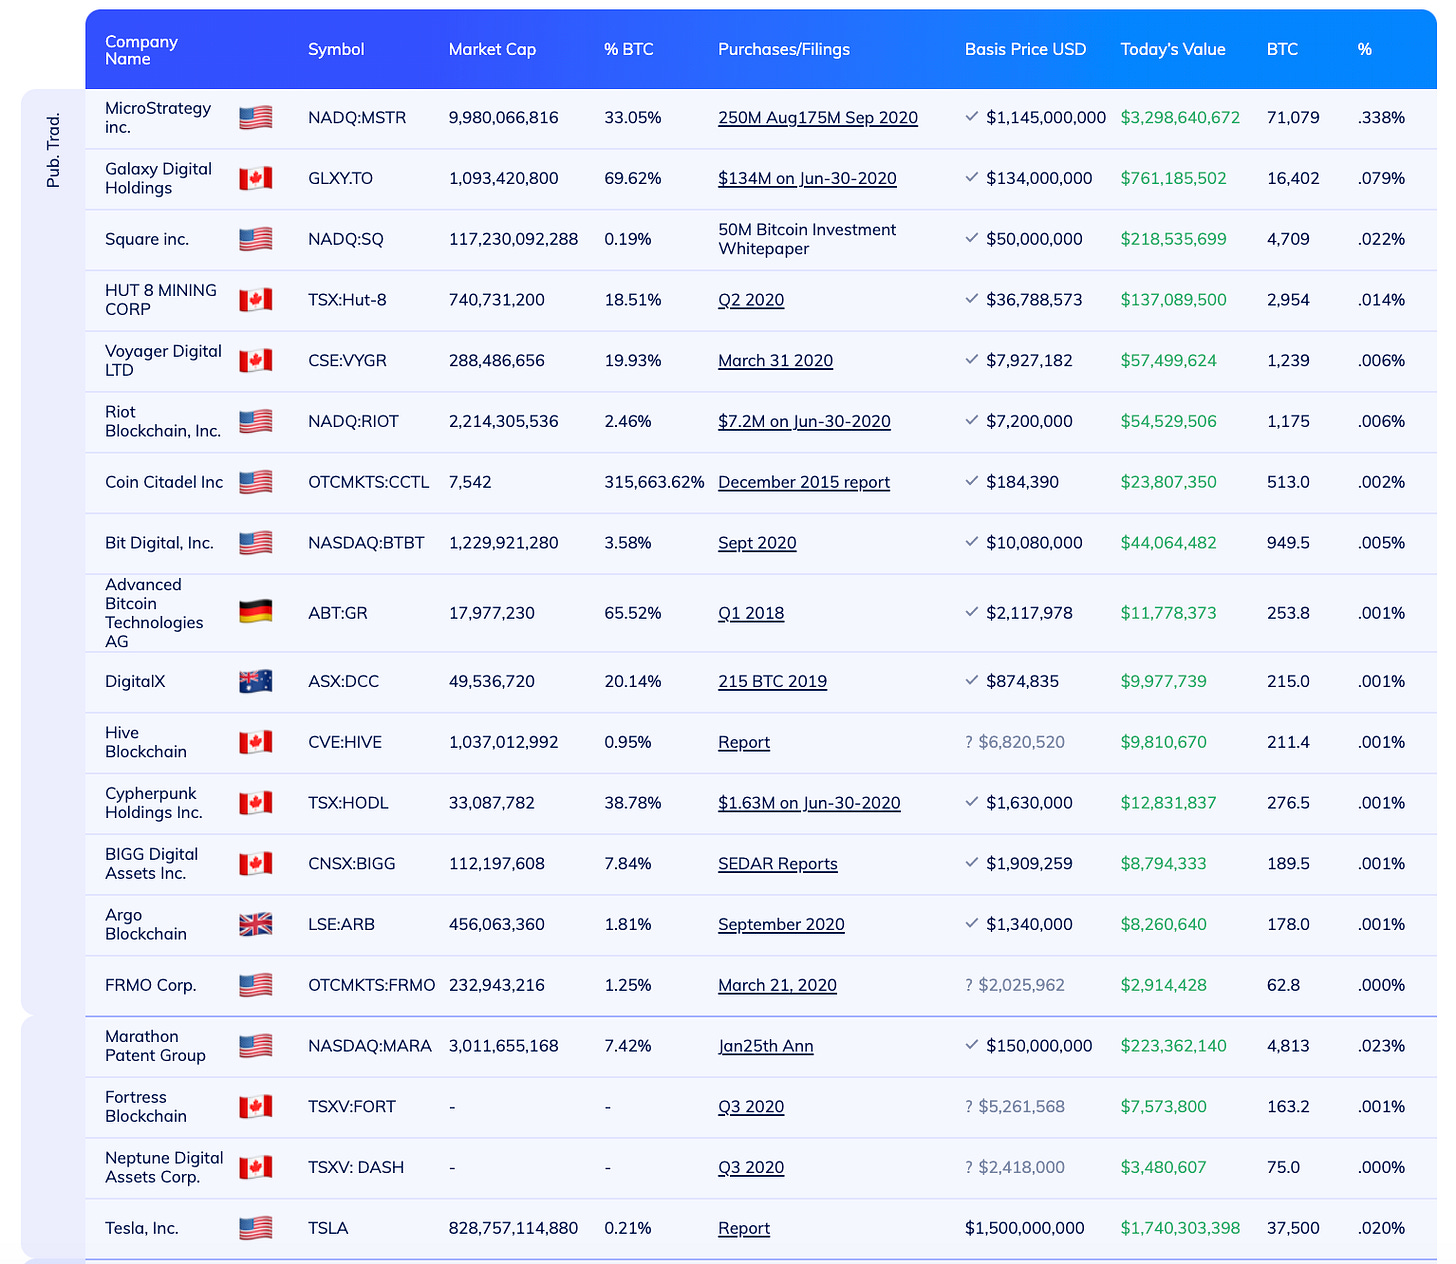This screenshot has width=1456, height=1264.
Task: Click the German flag beside Advanced Bitcoin Technologies
Action: coord(255,612)
